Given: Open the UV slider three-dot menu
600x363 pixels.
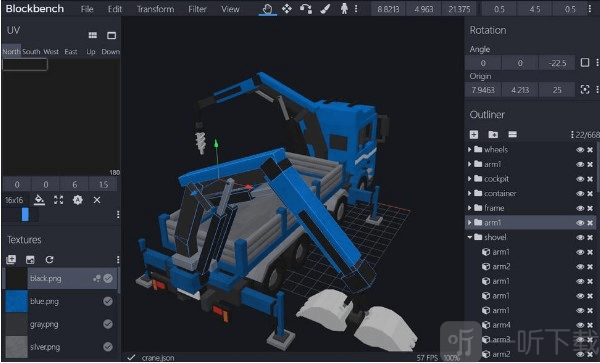Looking at the screenshot, I should (x=118, y=215).
